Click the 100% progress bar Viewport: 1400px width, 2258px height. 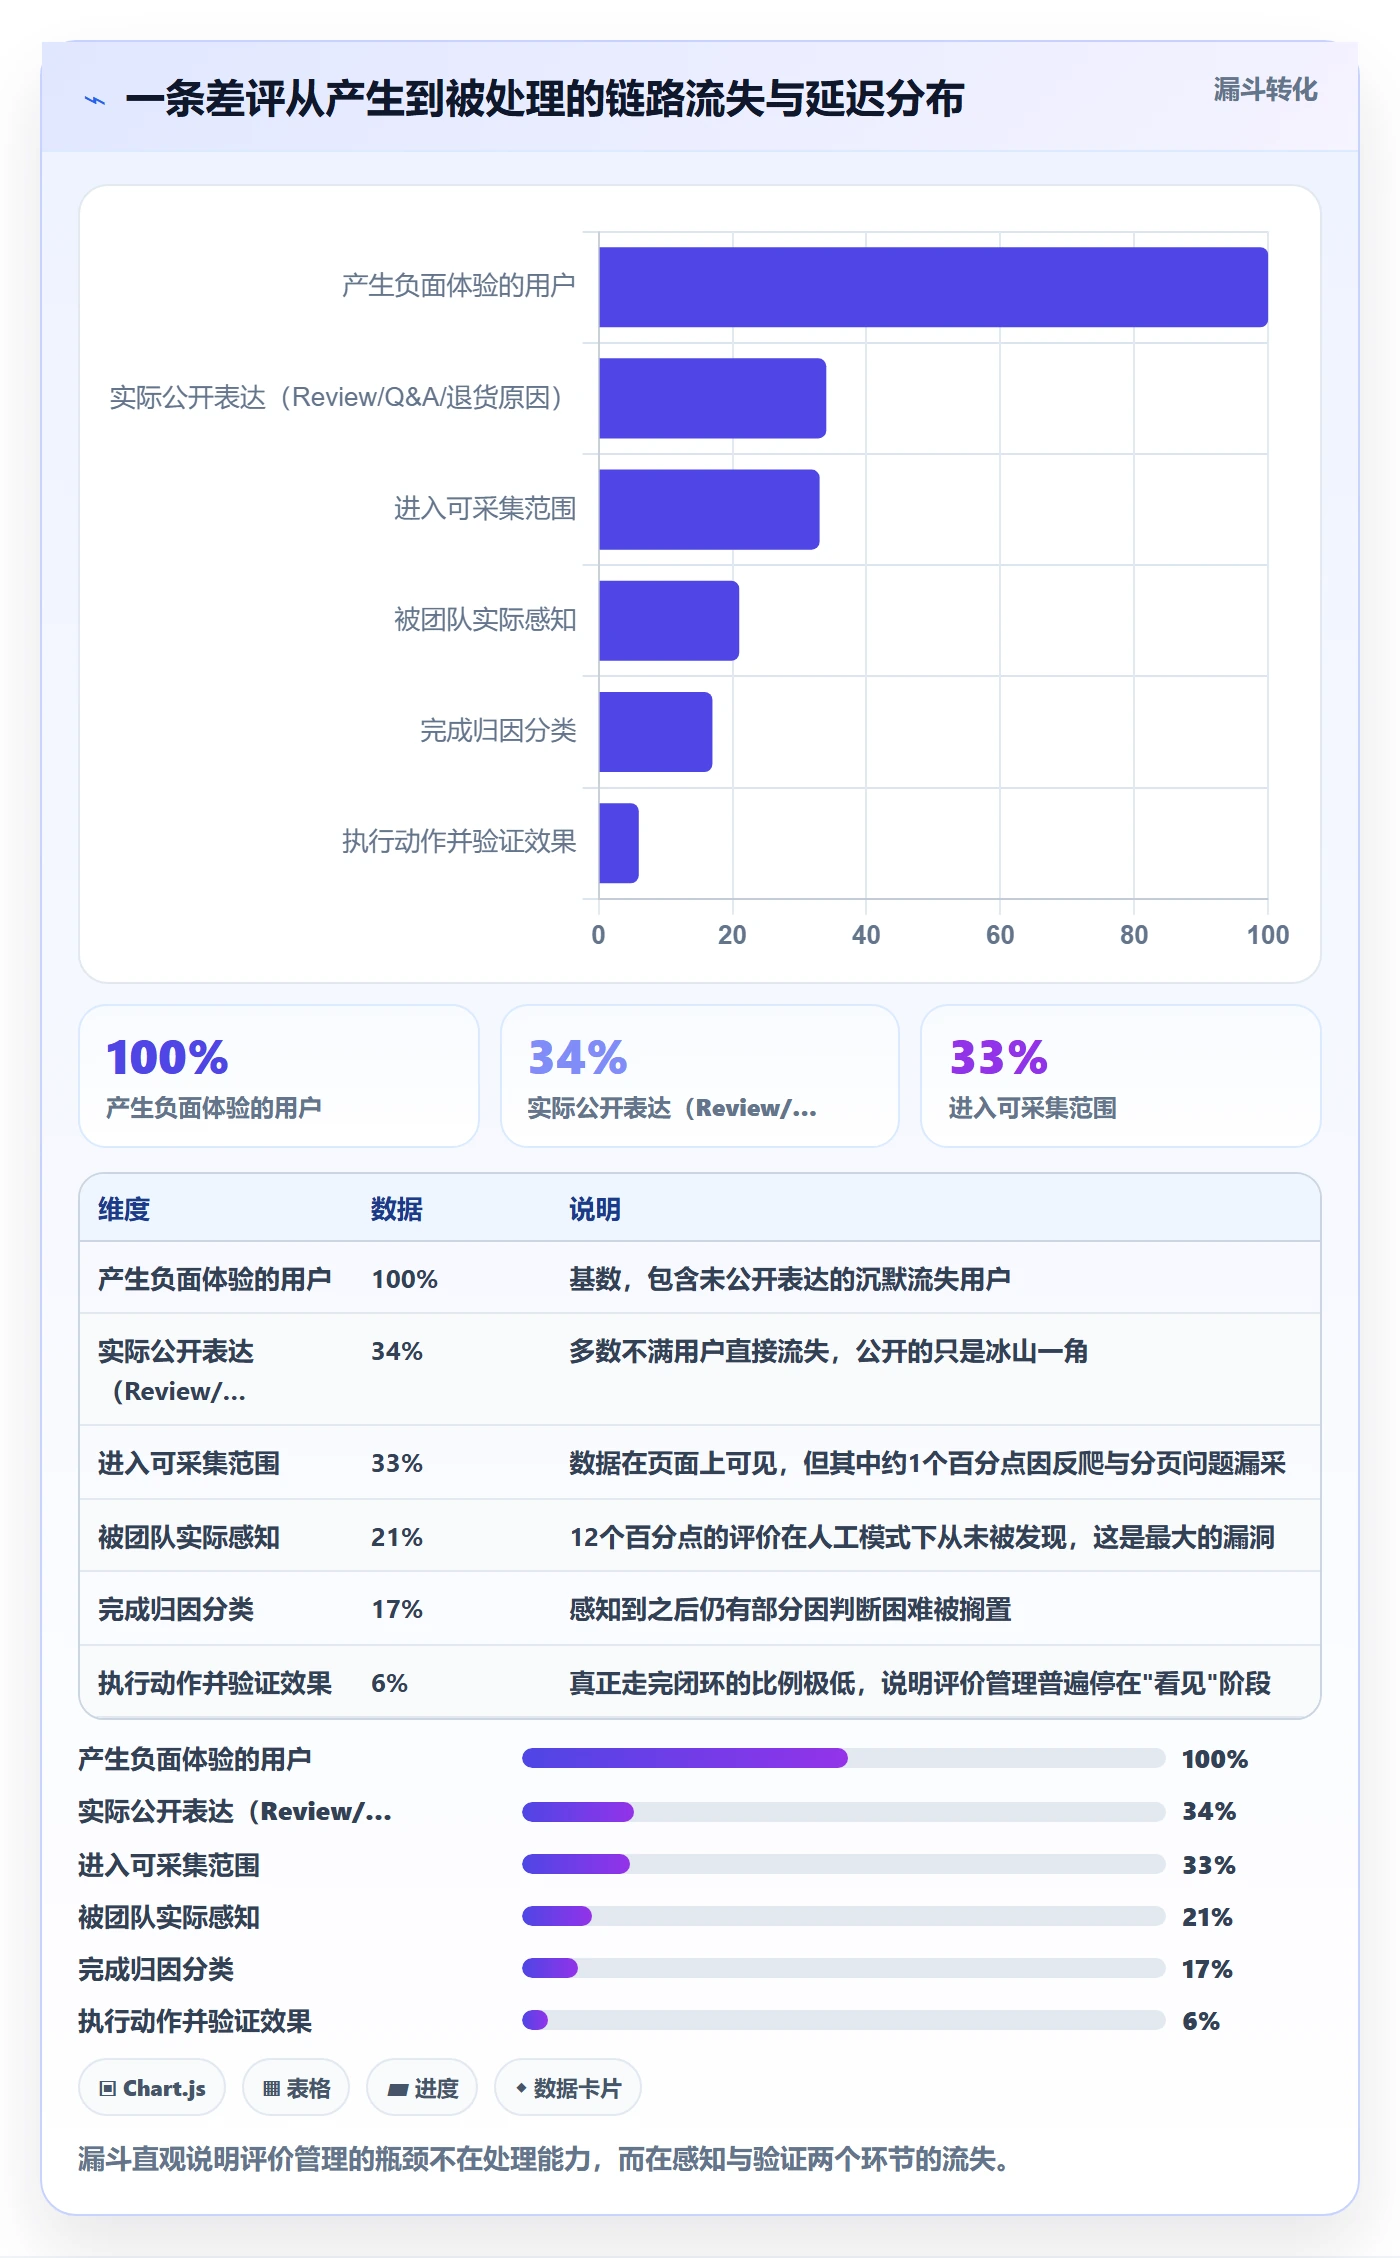843,1758
